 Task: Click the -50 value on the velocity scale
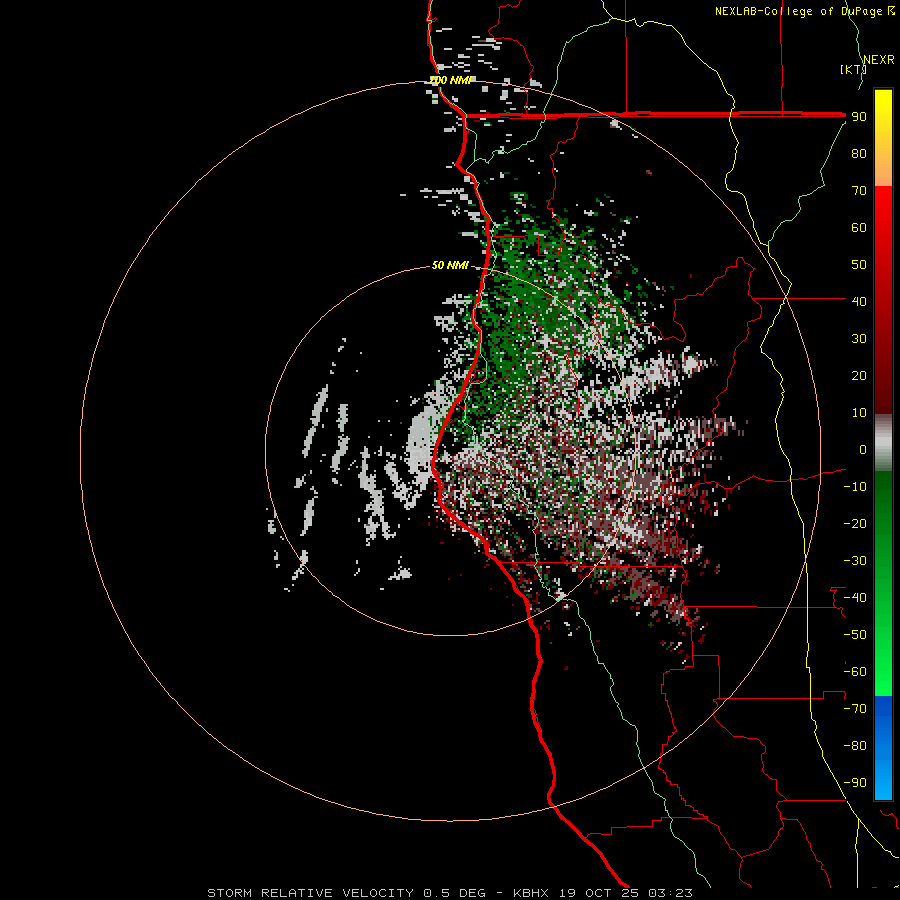click(855, 635)
